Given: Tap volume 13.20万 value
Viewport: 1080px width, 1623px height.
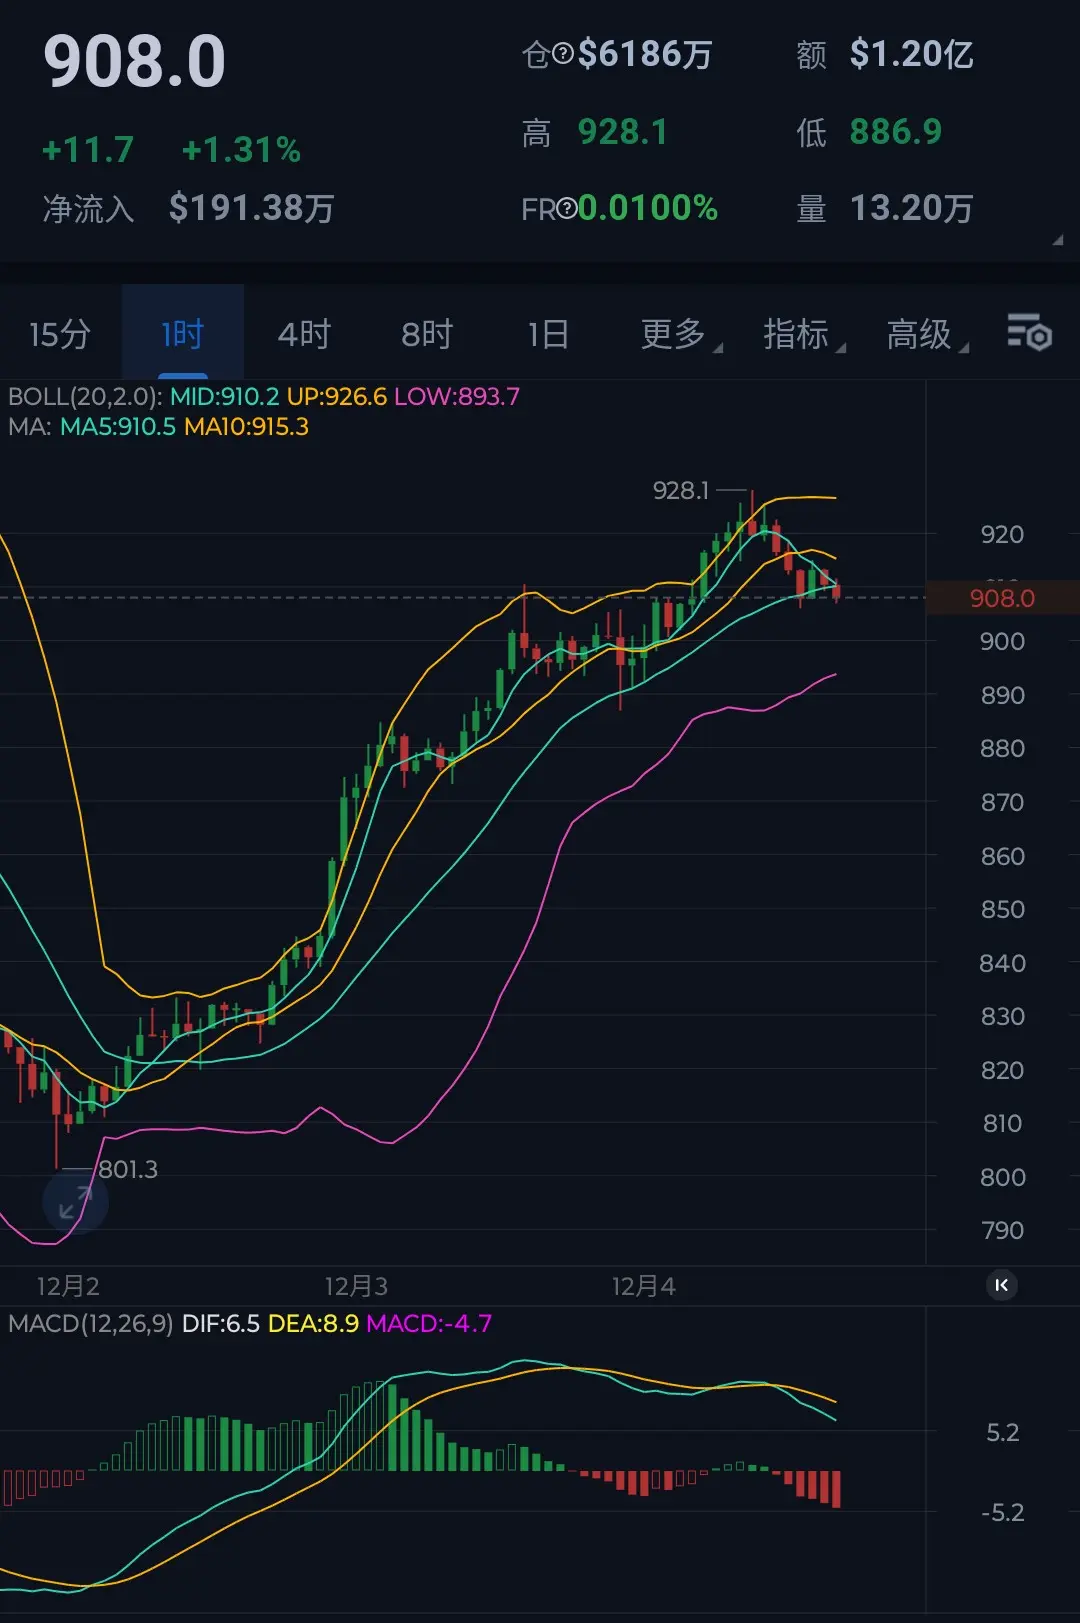Looking at the screenshot, I should tap(912, 208).
